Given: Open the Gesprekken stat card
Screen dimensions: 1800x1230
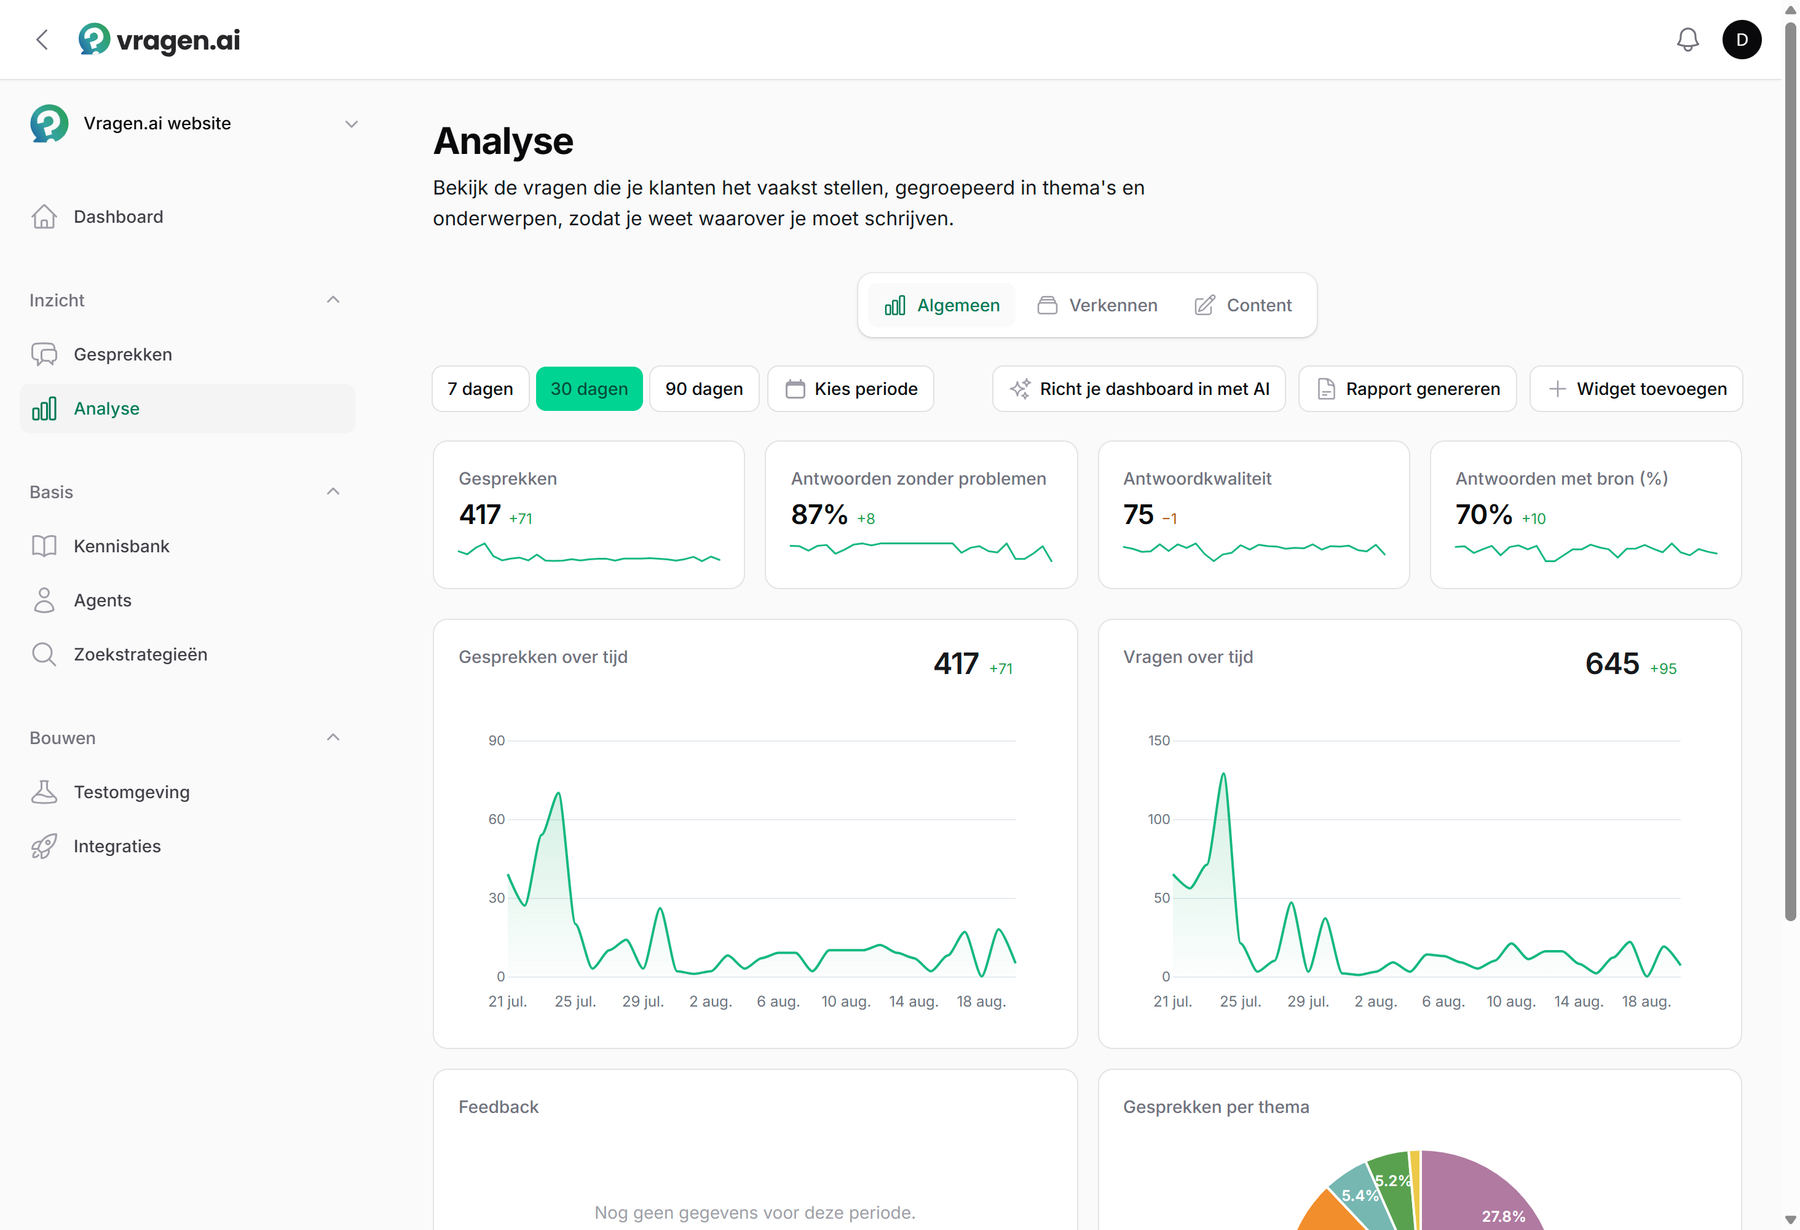Looking at the screenshot, I should tap(589, 515).
